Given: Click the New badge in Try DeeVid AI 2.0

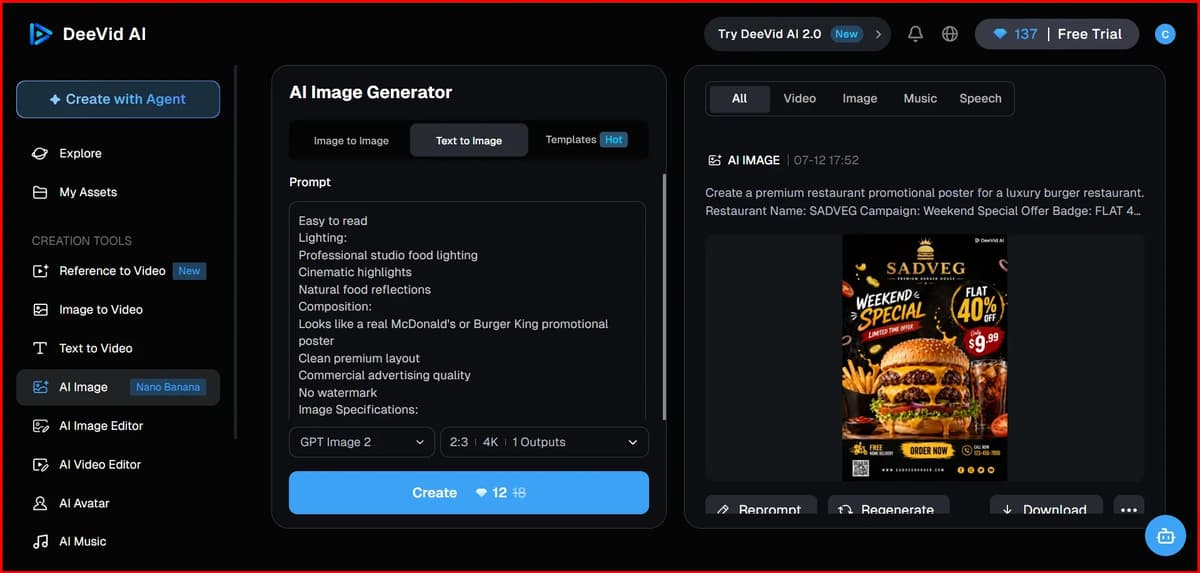Looking at the screenshot, I should point(847,34).
